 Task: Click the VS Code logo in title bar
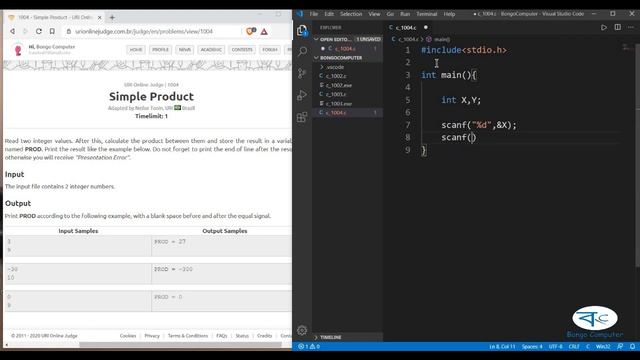click(300, 14)
